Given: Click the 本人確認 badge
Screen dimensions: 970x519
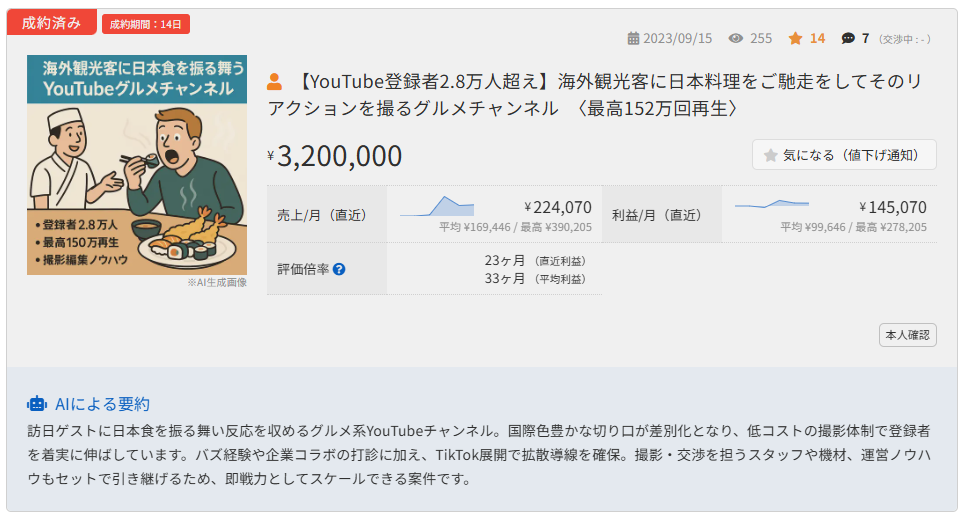Looking at the screenshot, I should (x=908, y=335).
